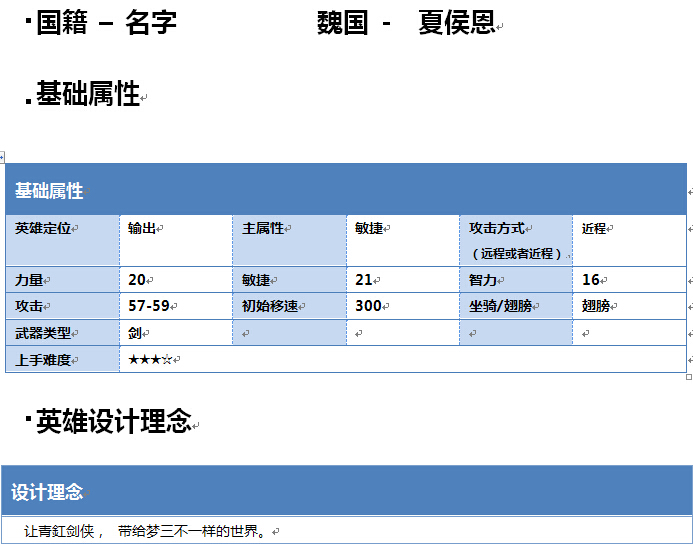This screenshot has height=547, width=693.
Task: Click the table resize handle at bottom-right corner
Action: (688, 376)
